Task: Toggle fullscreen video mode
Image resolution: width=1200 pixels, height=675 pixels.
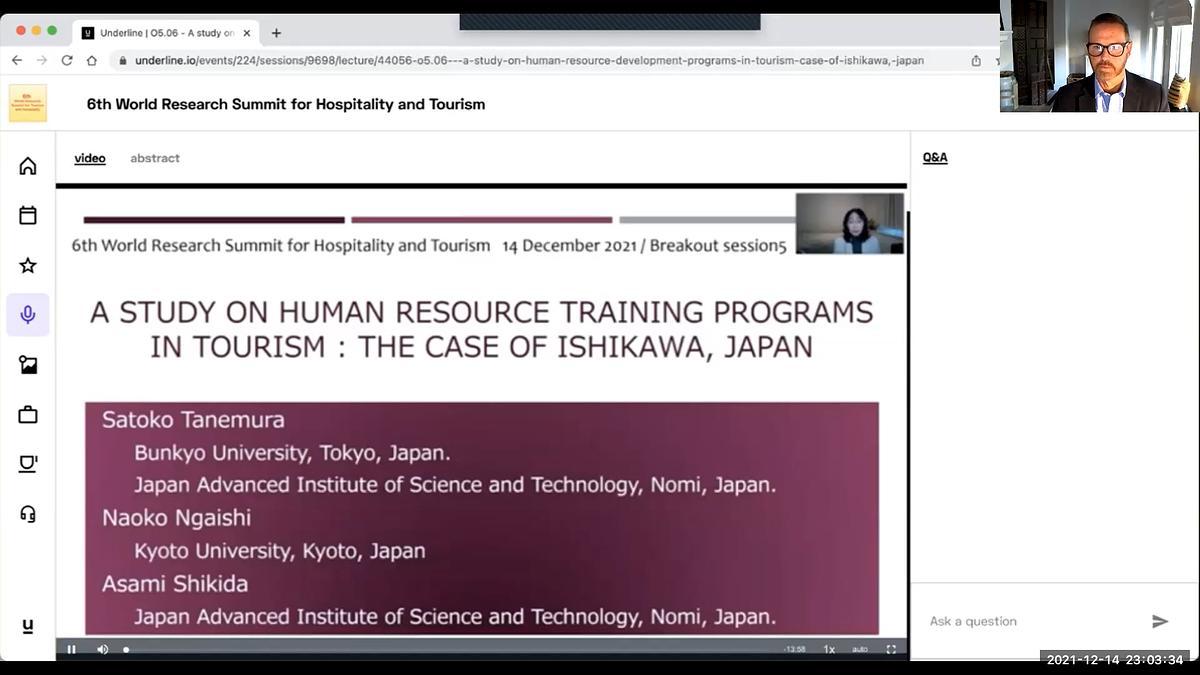Action: 891,649
